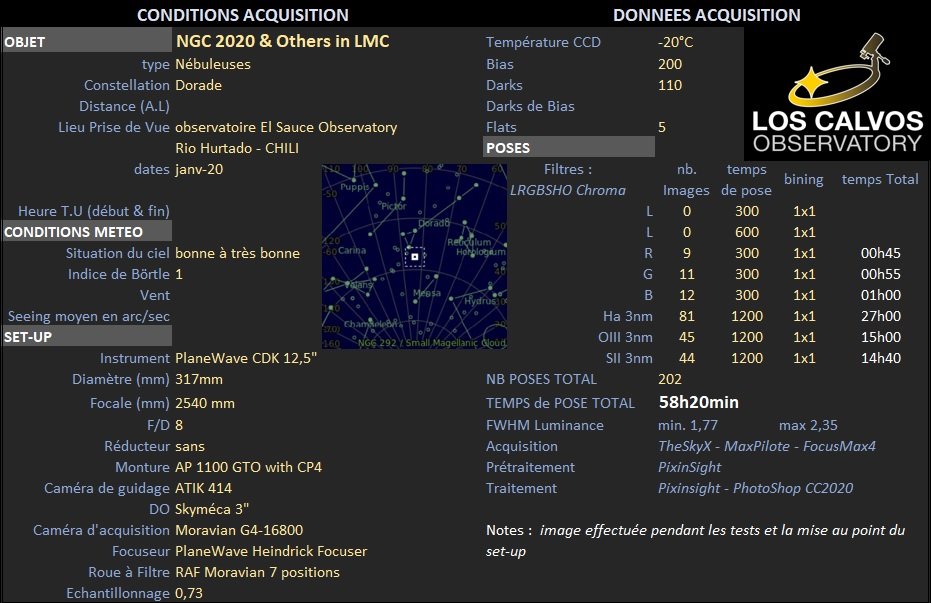Click 'PlaneWave CDK 12,5"' instrument value
This screenshot has height=603, width=931.
pos(246,358)
